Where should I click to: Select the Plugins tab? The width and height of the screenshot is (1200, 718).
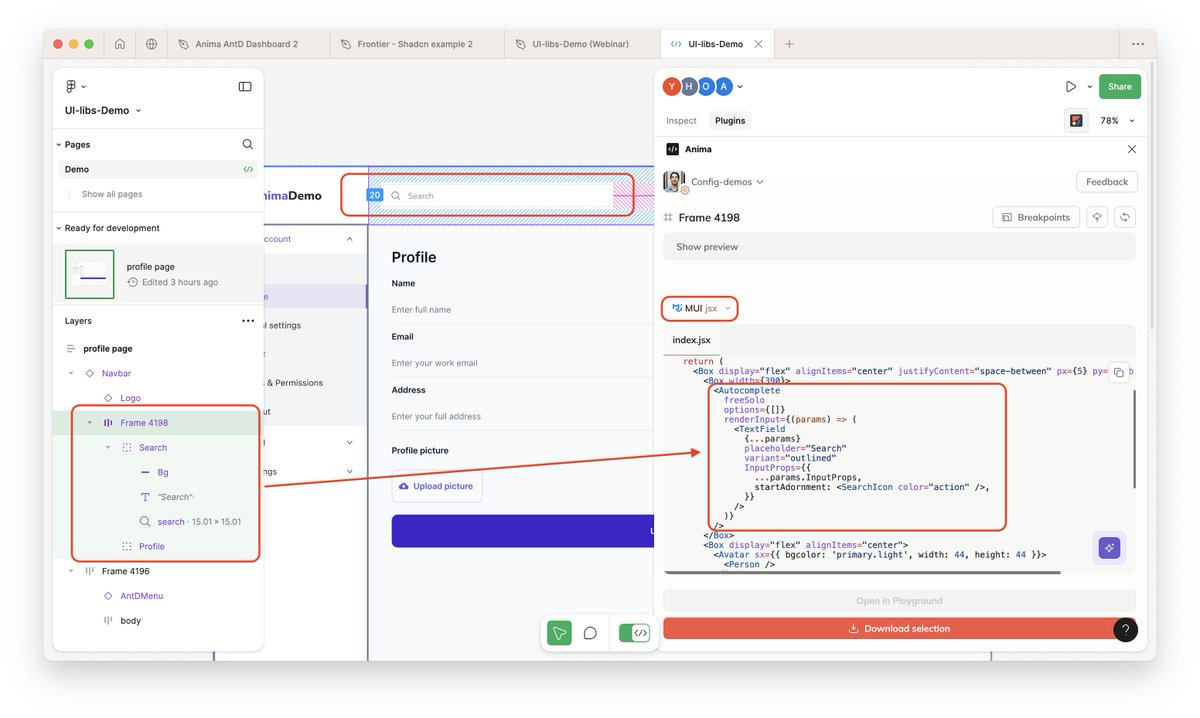[x=730, y=120]
